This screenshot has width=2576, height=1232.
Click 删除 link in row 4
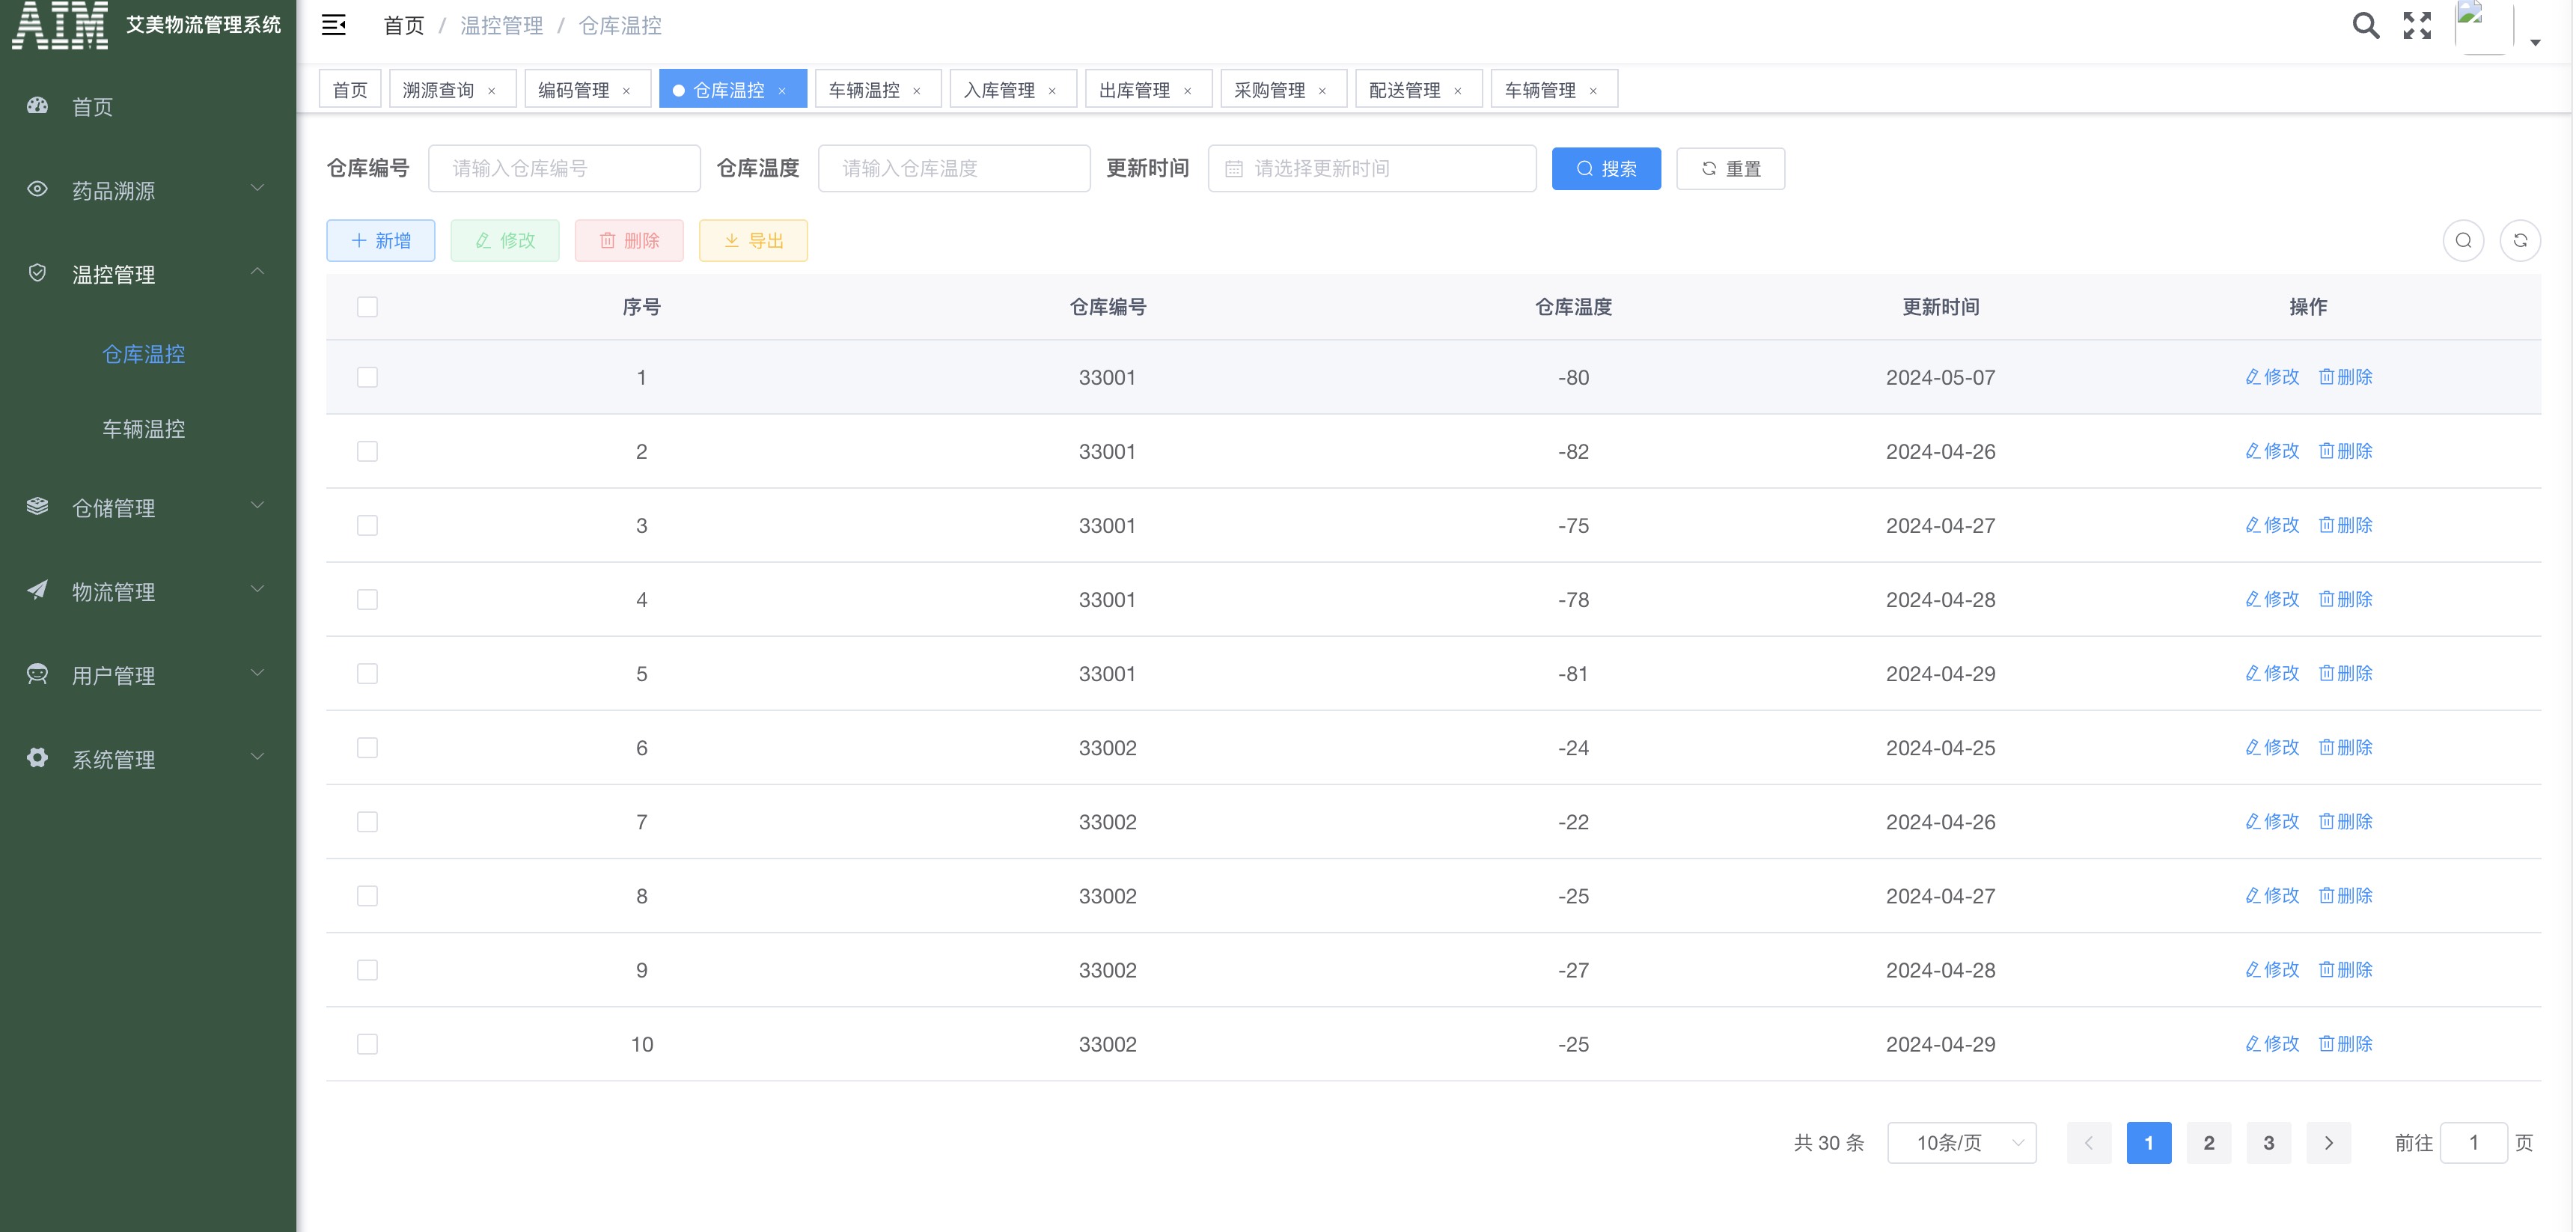2345,599
